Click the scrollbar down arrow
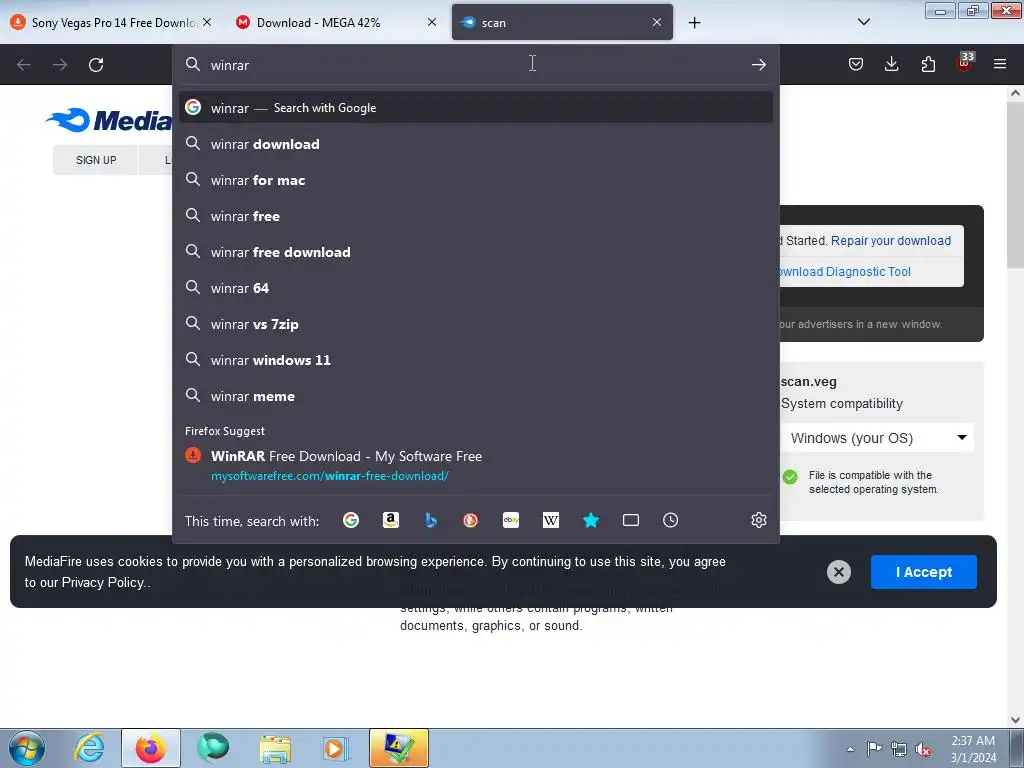 point(1015,720)
